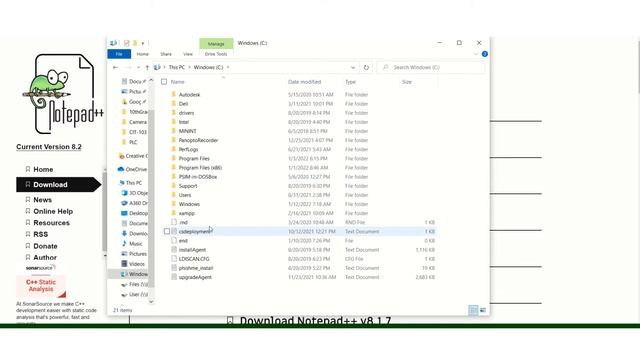Viewport: 640px width, 360px height.
Task: Open Resources link on website
Action: (x=51, y=223)
